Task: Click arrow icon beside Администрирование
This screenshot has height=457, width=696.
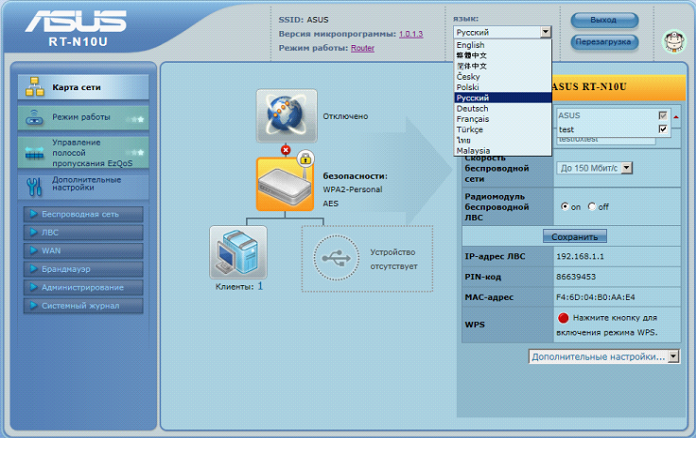Action: pyautogui.click(x=33, y=287)
